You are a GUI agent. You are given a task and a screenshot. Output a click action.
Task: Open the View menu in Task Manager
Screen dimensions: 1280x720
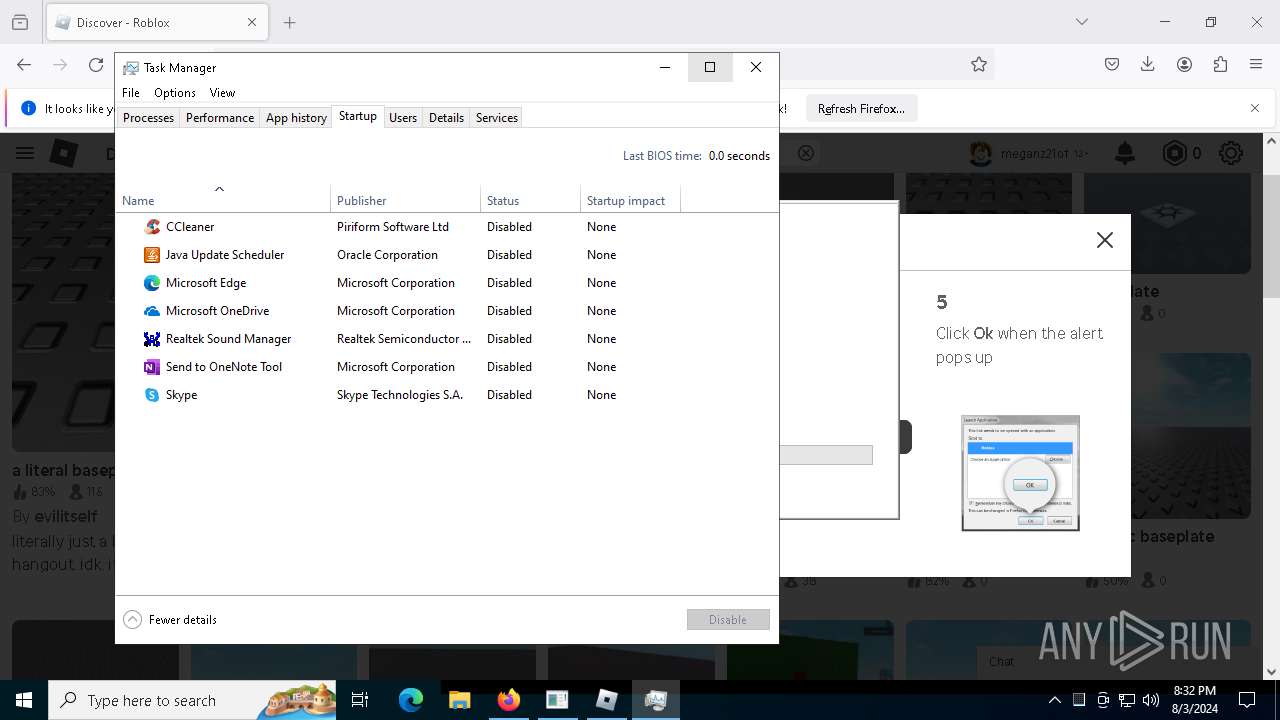coord(222,93)
